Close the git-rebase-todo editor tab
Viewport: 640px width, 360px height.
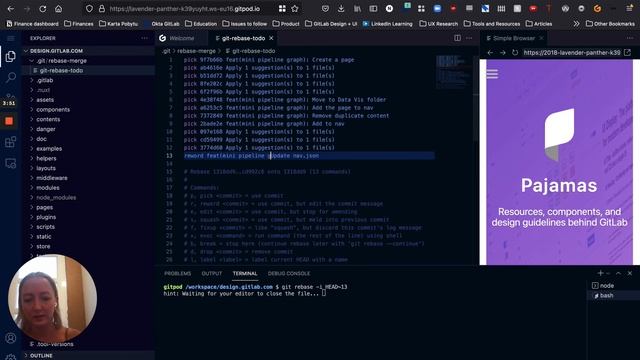coord(271,38)
